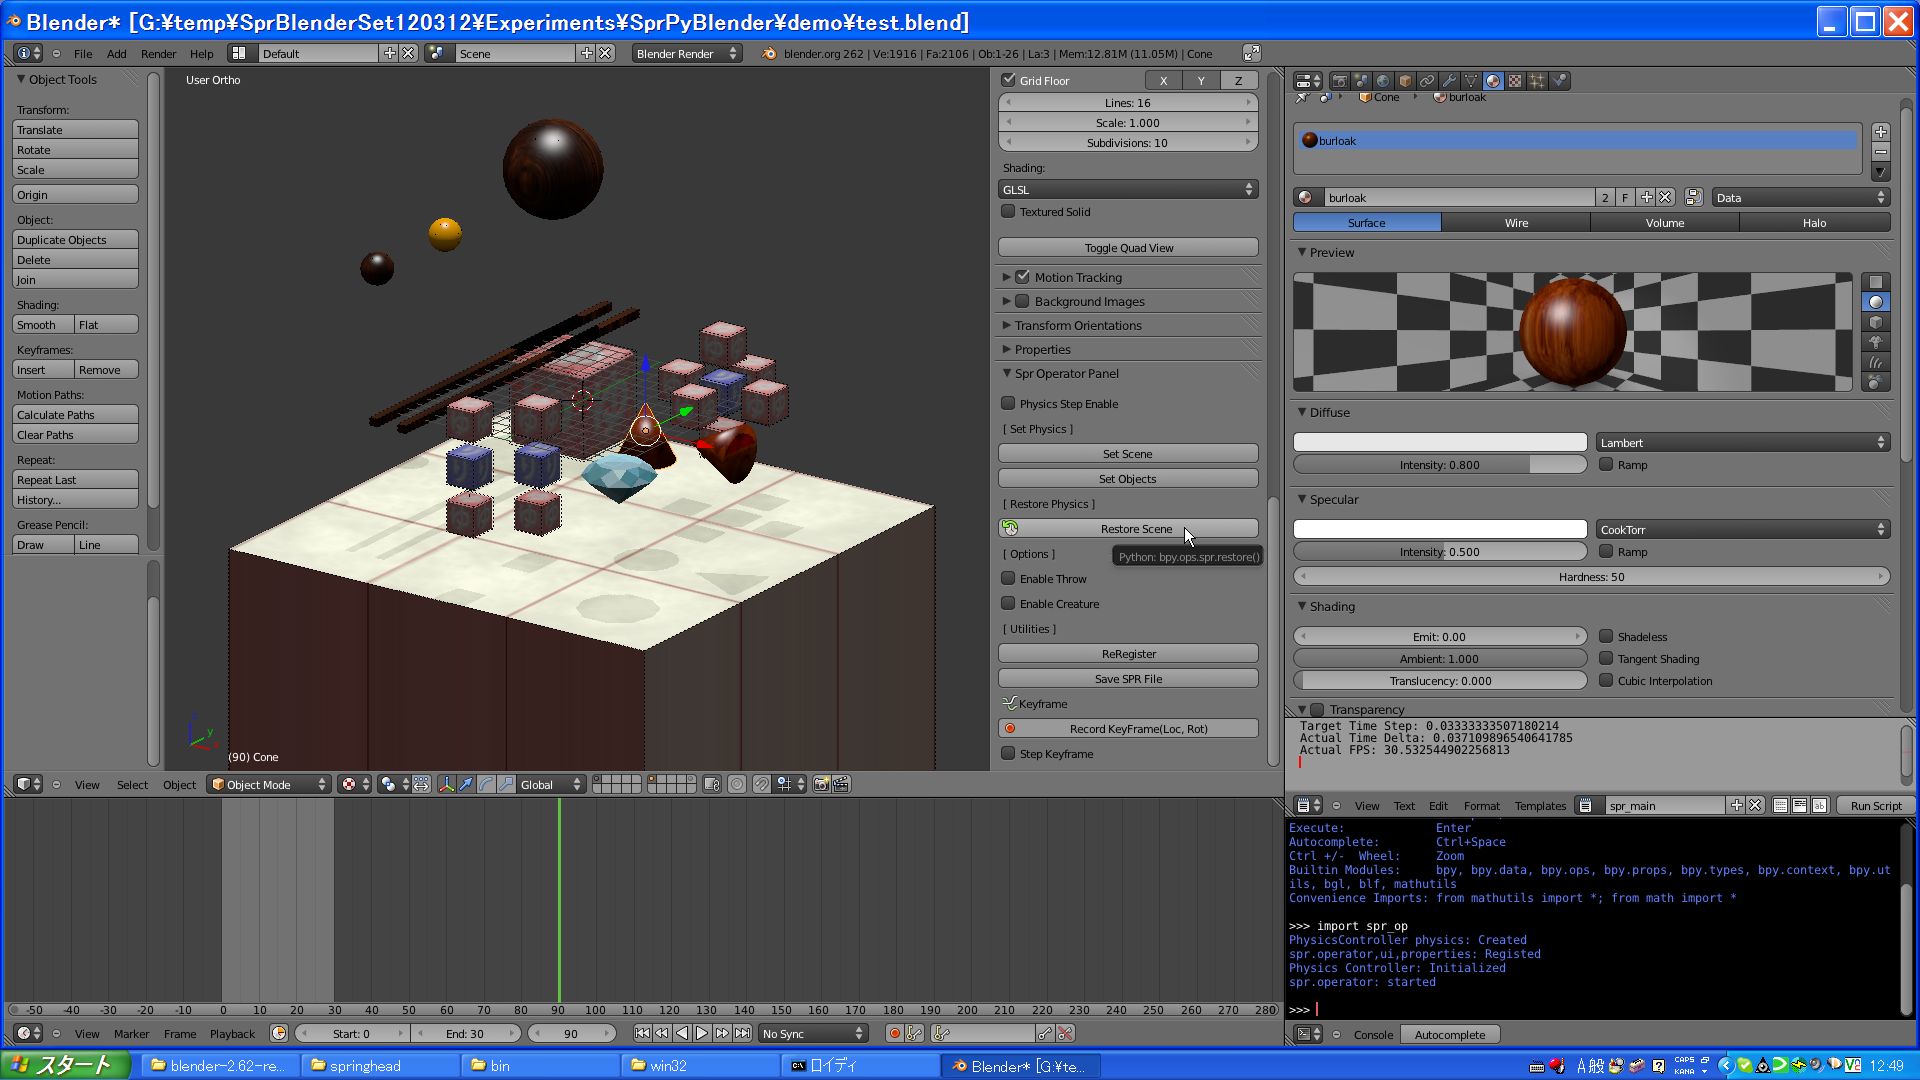Toggle Enable Throw checkbox

[x=1009, y=578]
